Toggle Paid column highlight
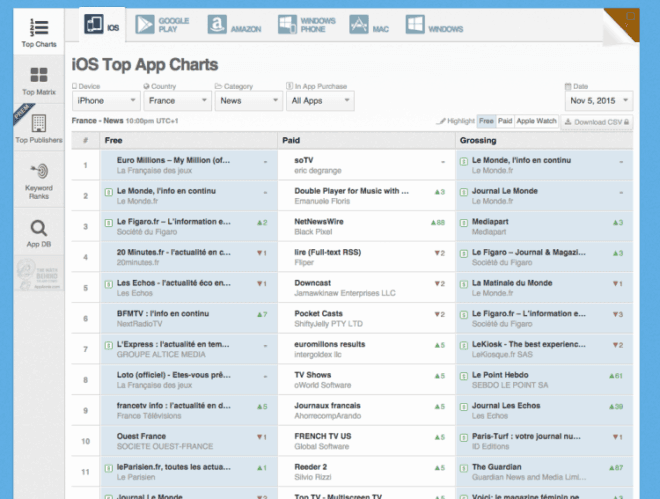The height and width of the screenshot is (499, 660). click(504, 121)
